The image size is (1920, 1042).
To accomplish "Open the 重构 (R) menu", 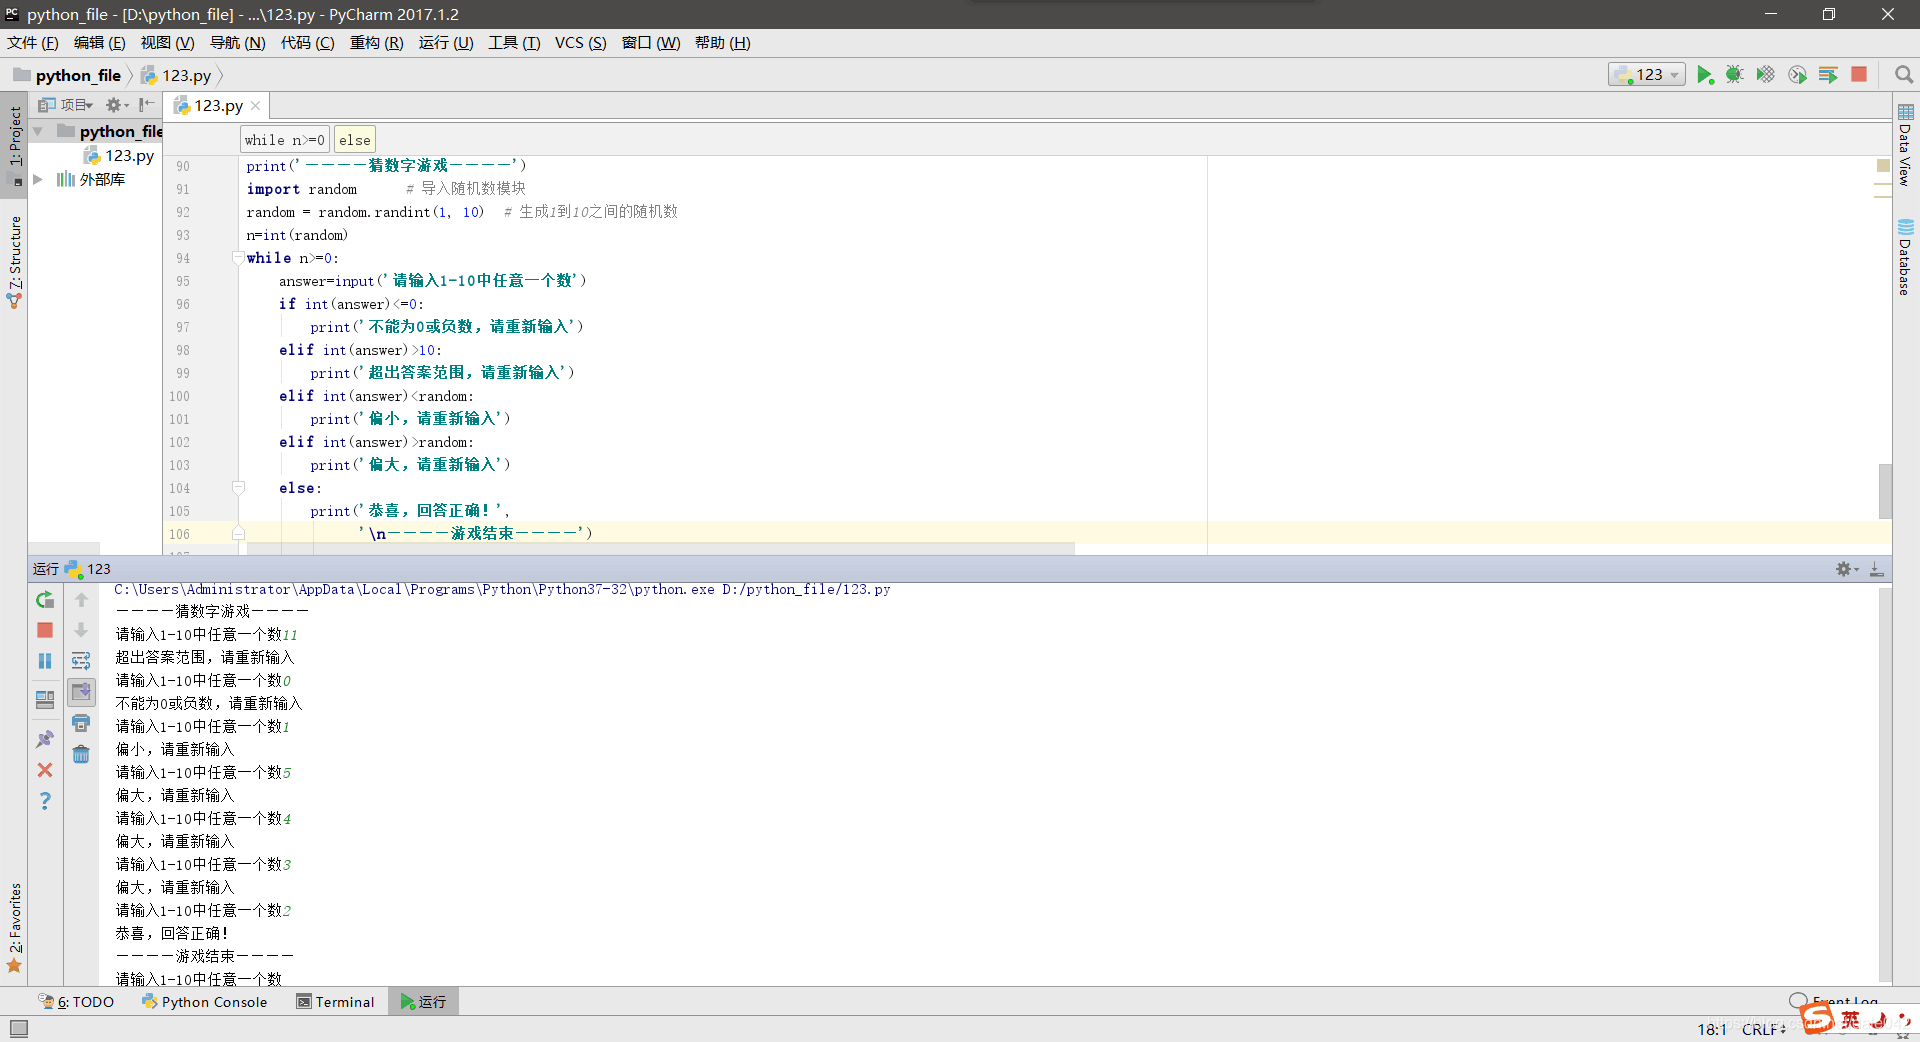I will (376, 43).
